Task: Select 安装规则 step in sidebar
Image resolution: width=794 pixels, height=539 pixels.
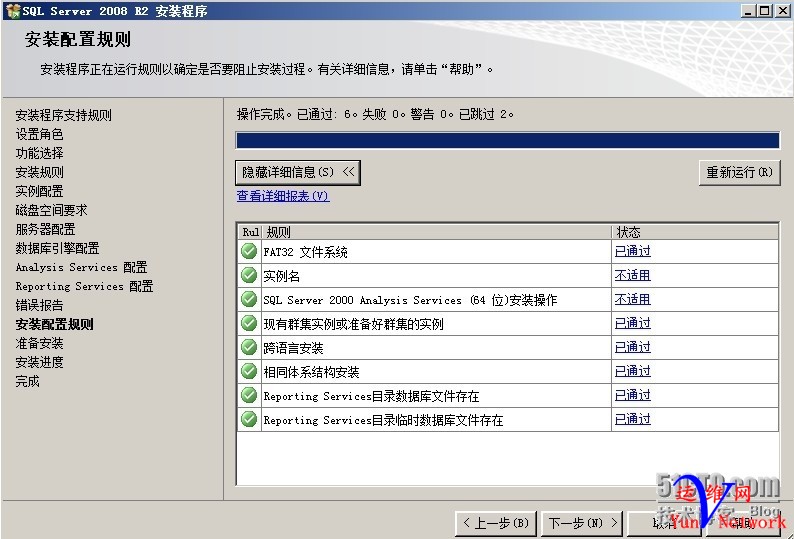Action: (39, 172)
